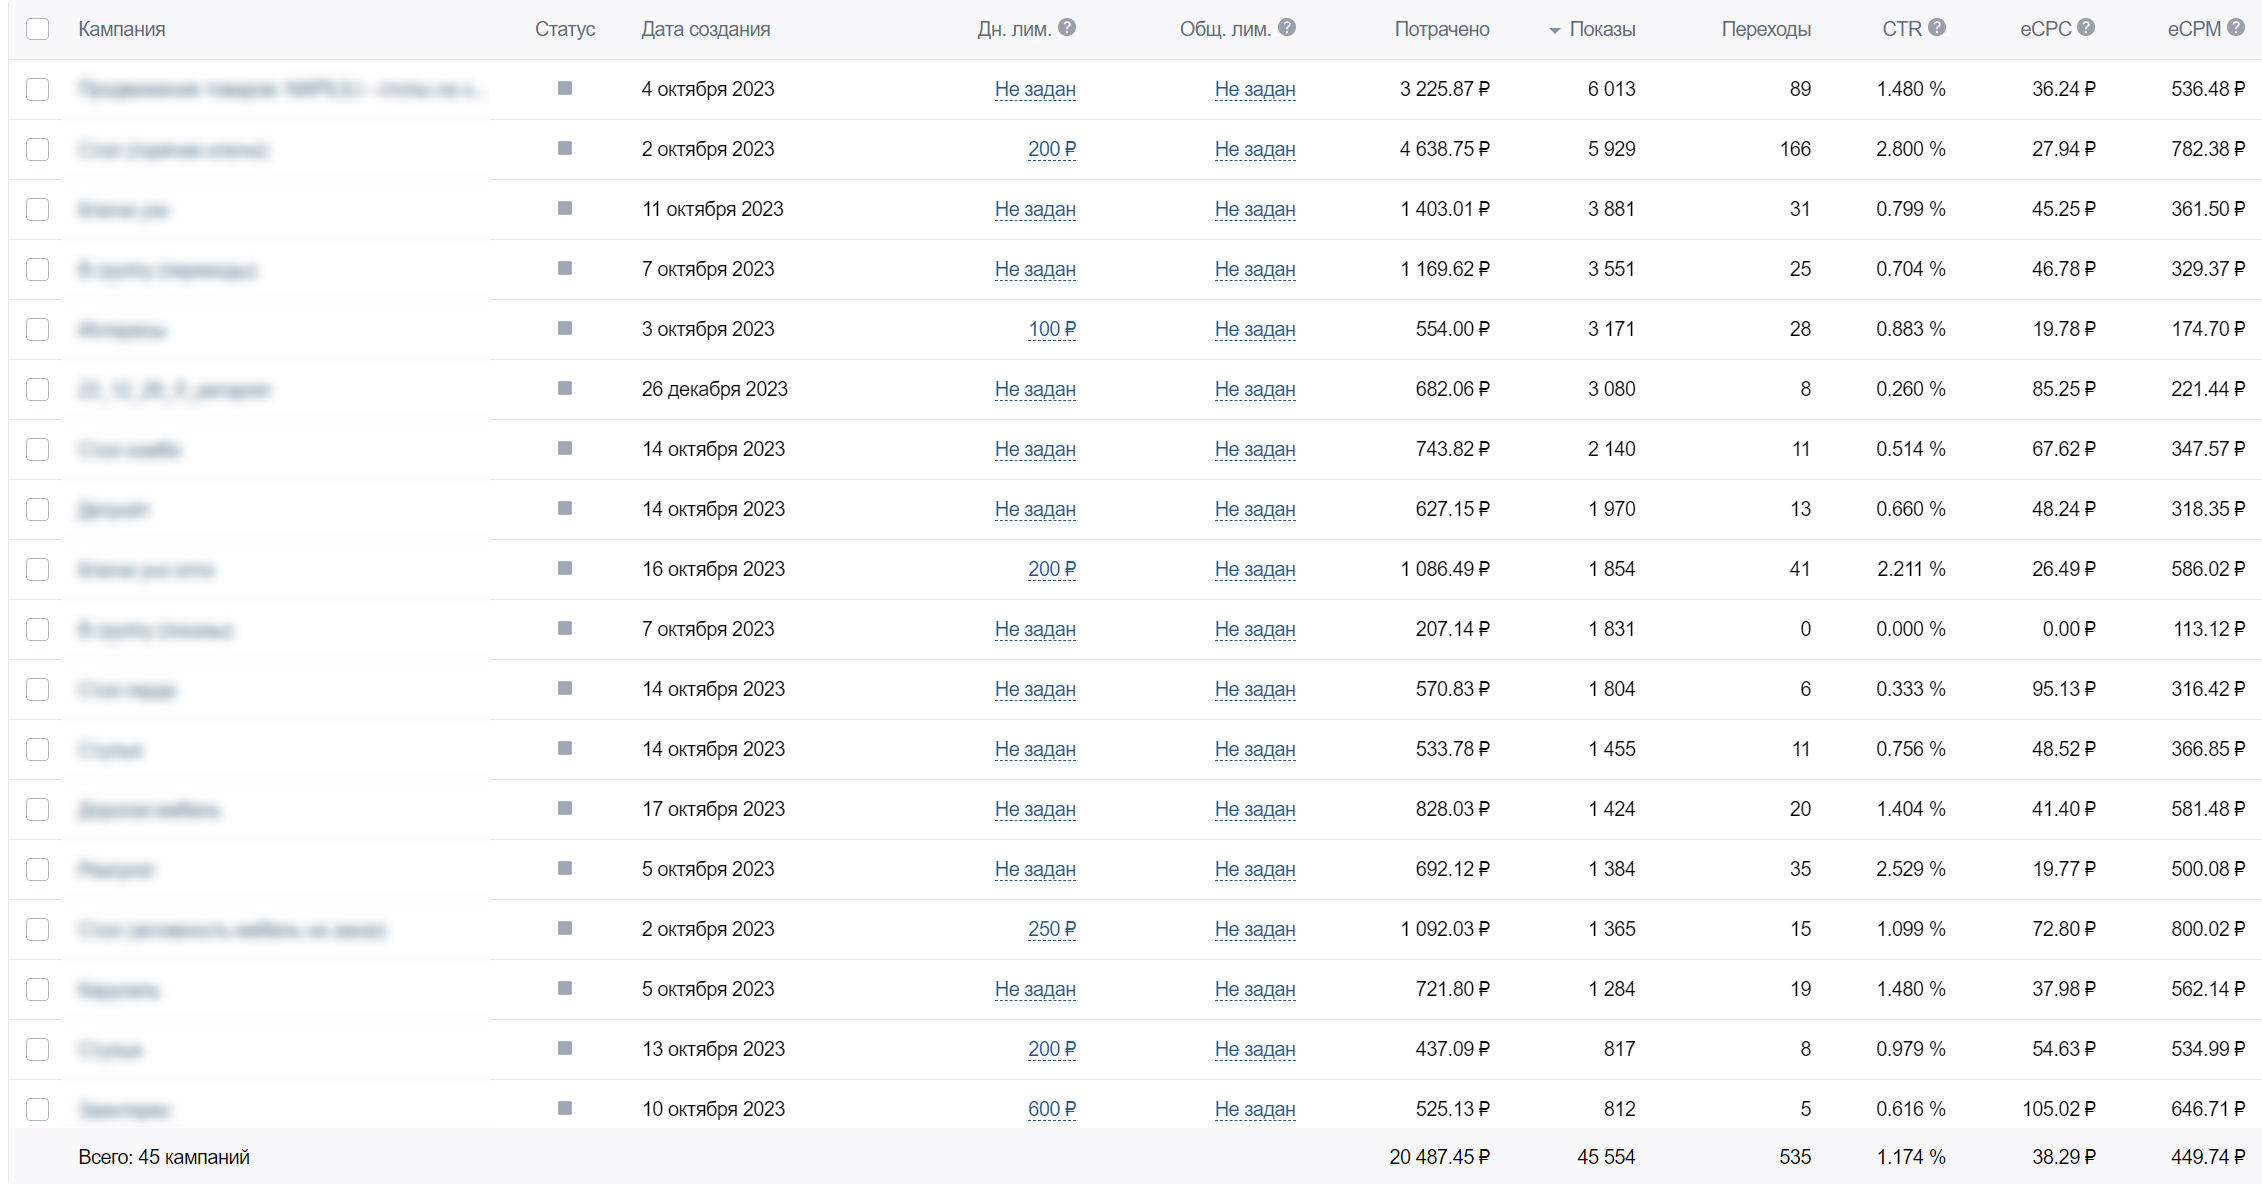Sort the table by Переходы column
Image resolution: width=2262 pixels, height=1184 pixels.
coord(1765,29)
